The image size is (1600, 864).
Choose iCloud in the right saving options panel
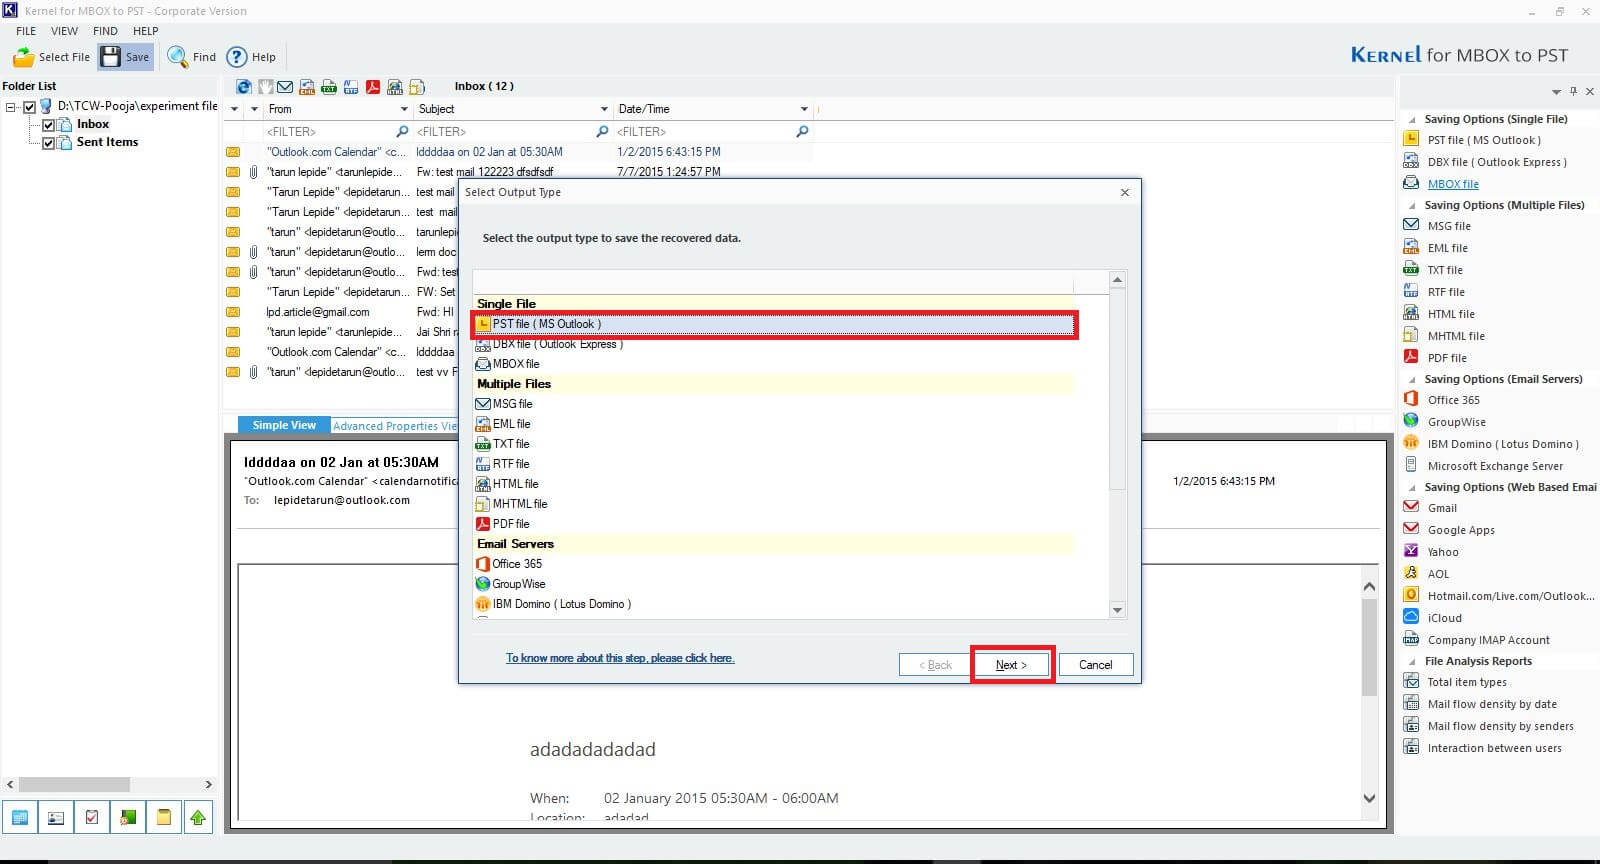[x=1444, y=618]
